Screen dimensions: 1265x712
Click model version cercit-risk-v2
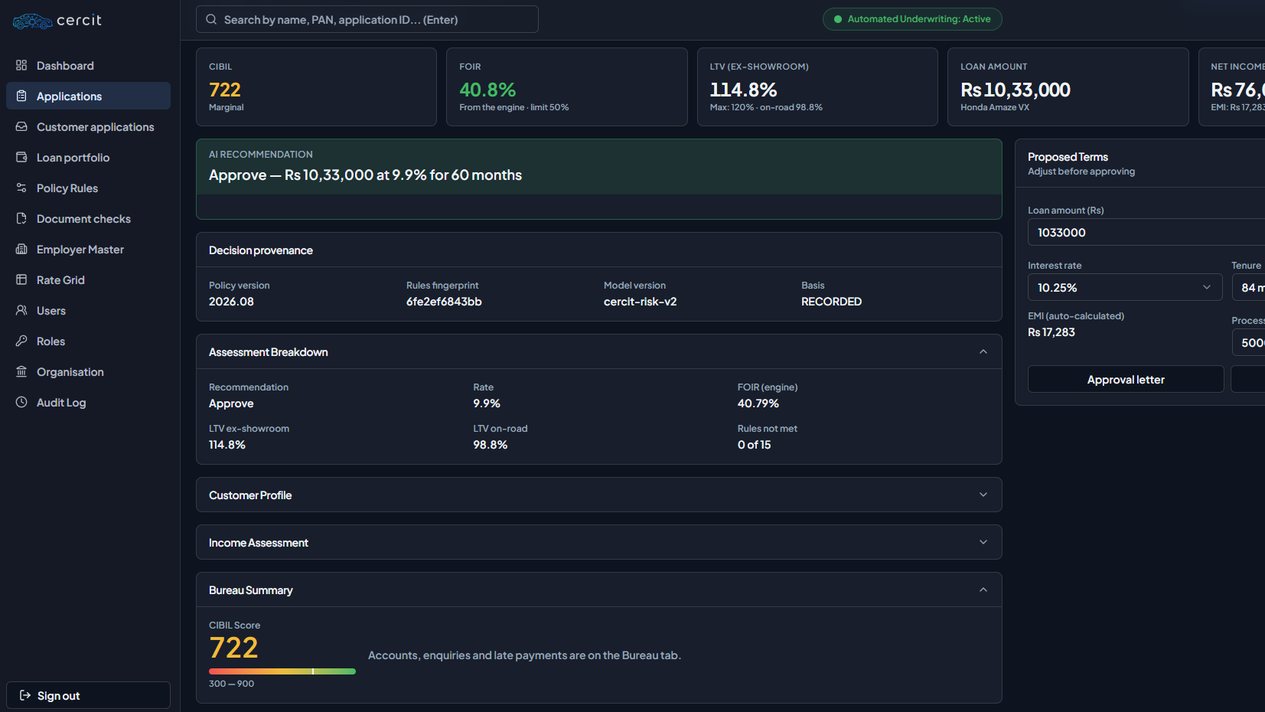click(x=640, y=301)
